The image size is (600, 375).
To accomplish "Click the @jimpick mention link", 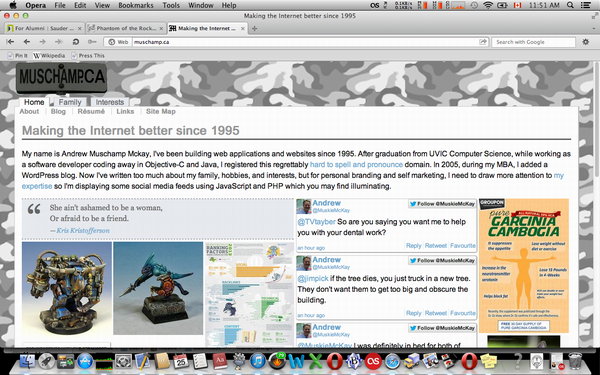I will (x=313, y=279).
